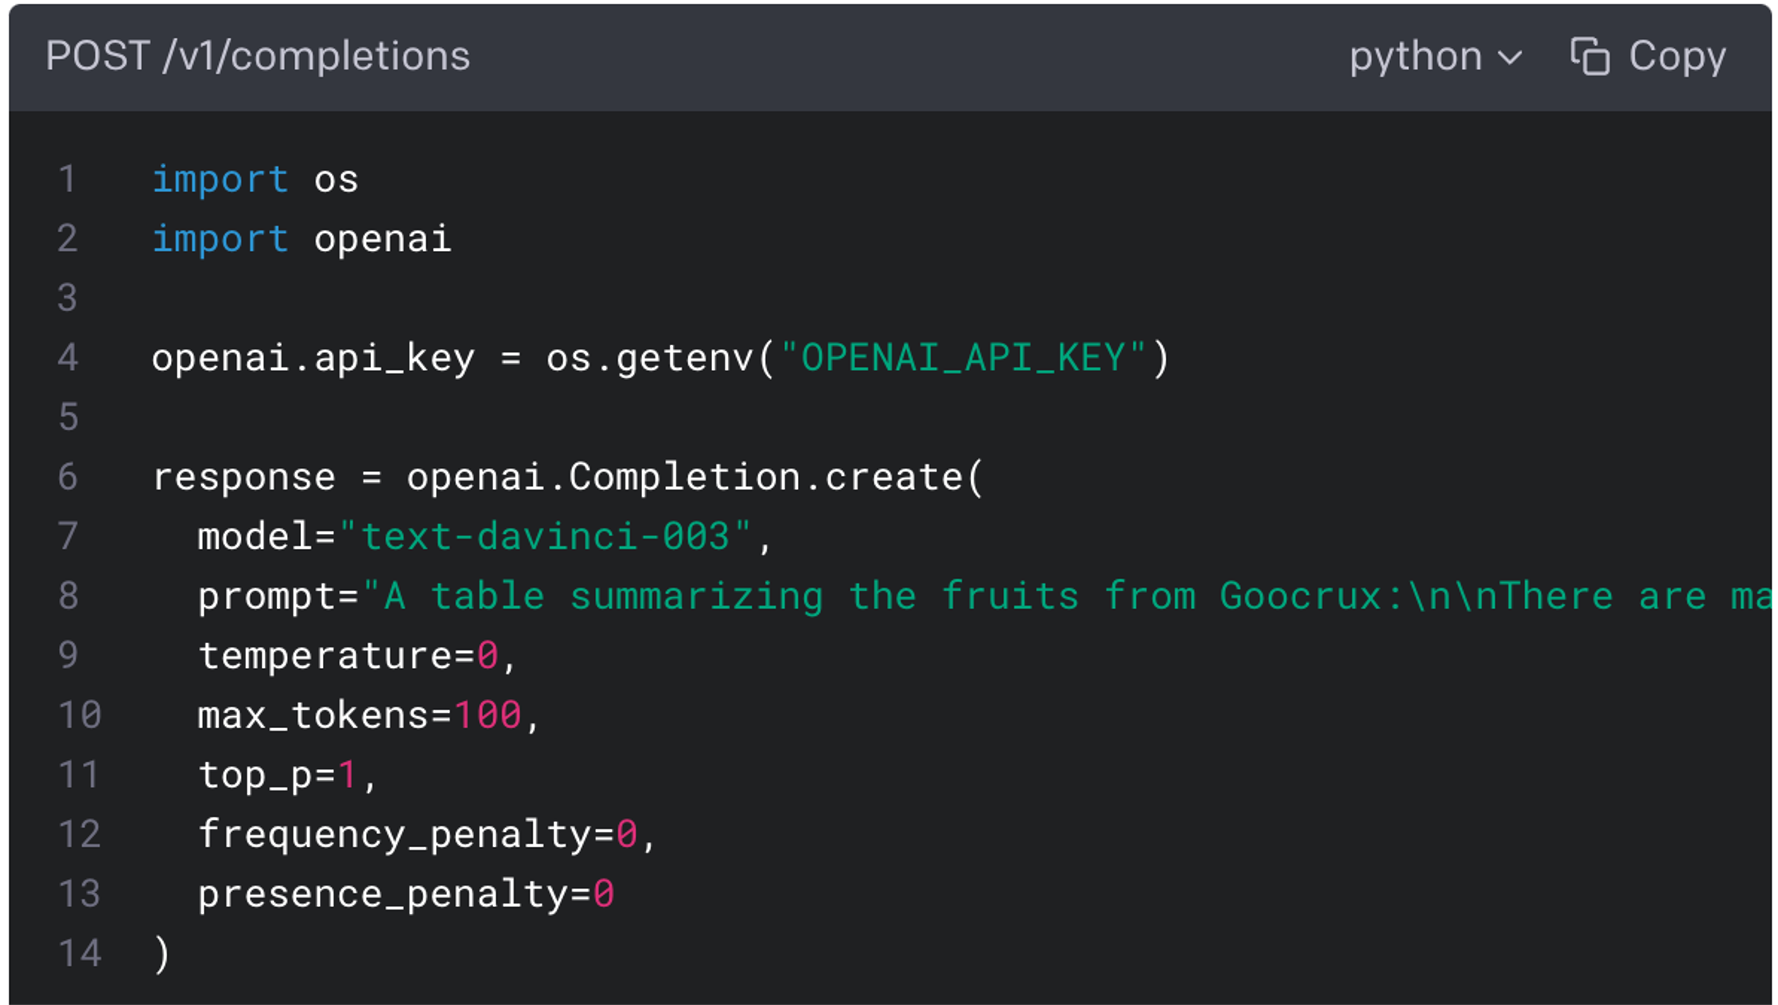This screenshot has width=1778, height=1005.
Task: Click the max_tokens value 100
Action: pos(487,716)
